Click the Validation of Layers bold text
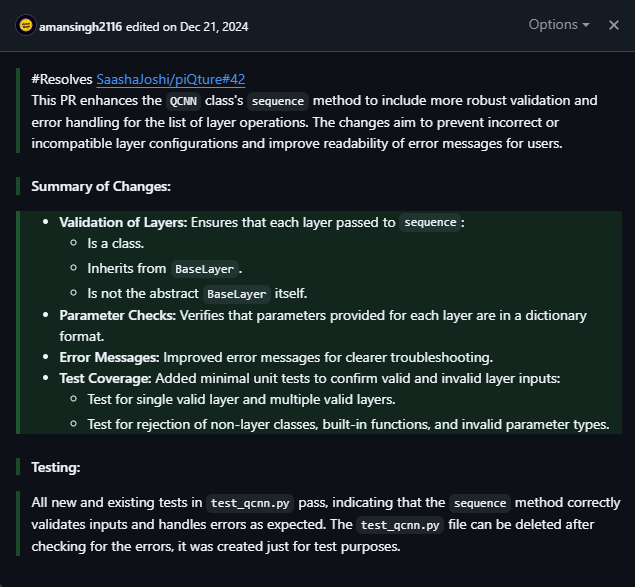Image resolution: width=635 pixels, height=587 pixels. (x=123, y=222)
